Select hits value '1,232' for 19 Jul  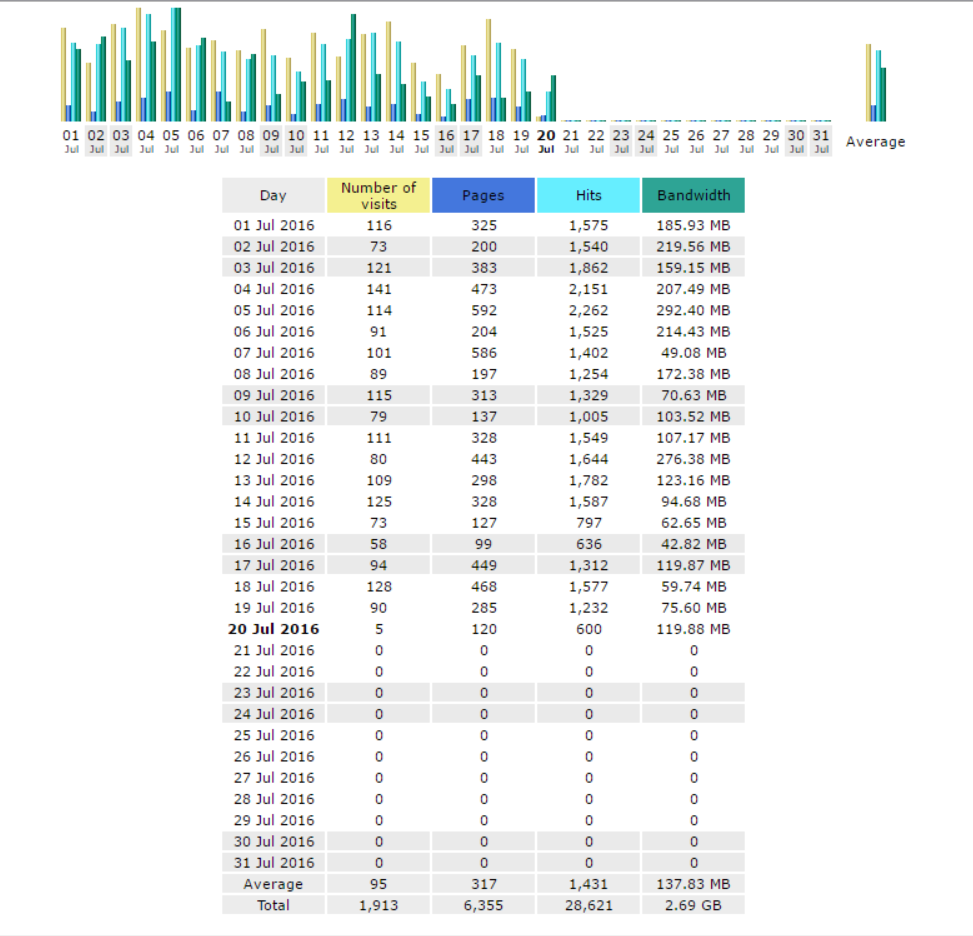pos(588,608)
